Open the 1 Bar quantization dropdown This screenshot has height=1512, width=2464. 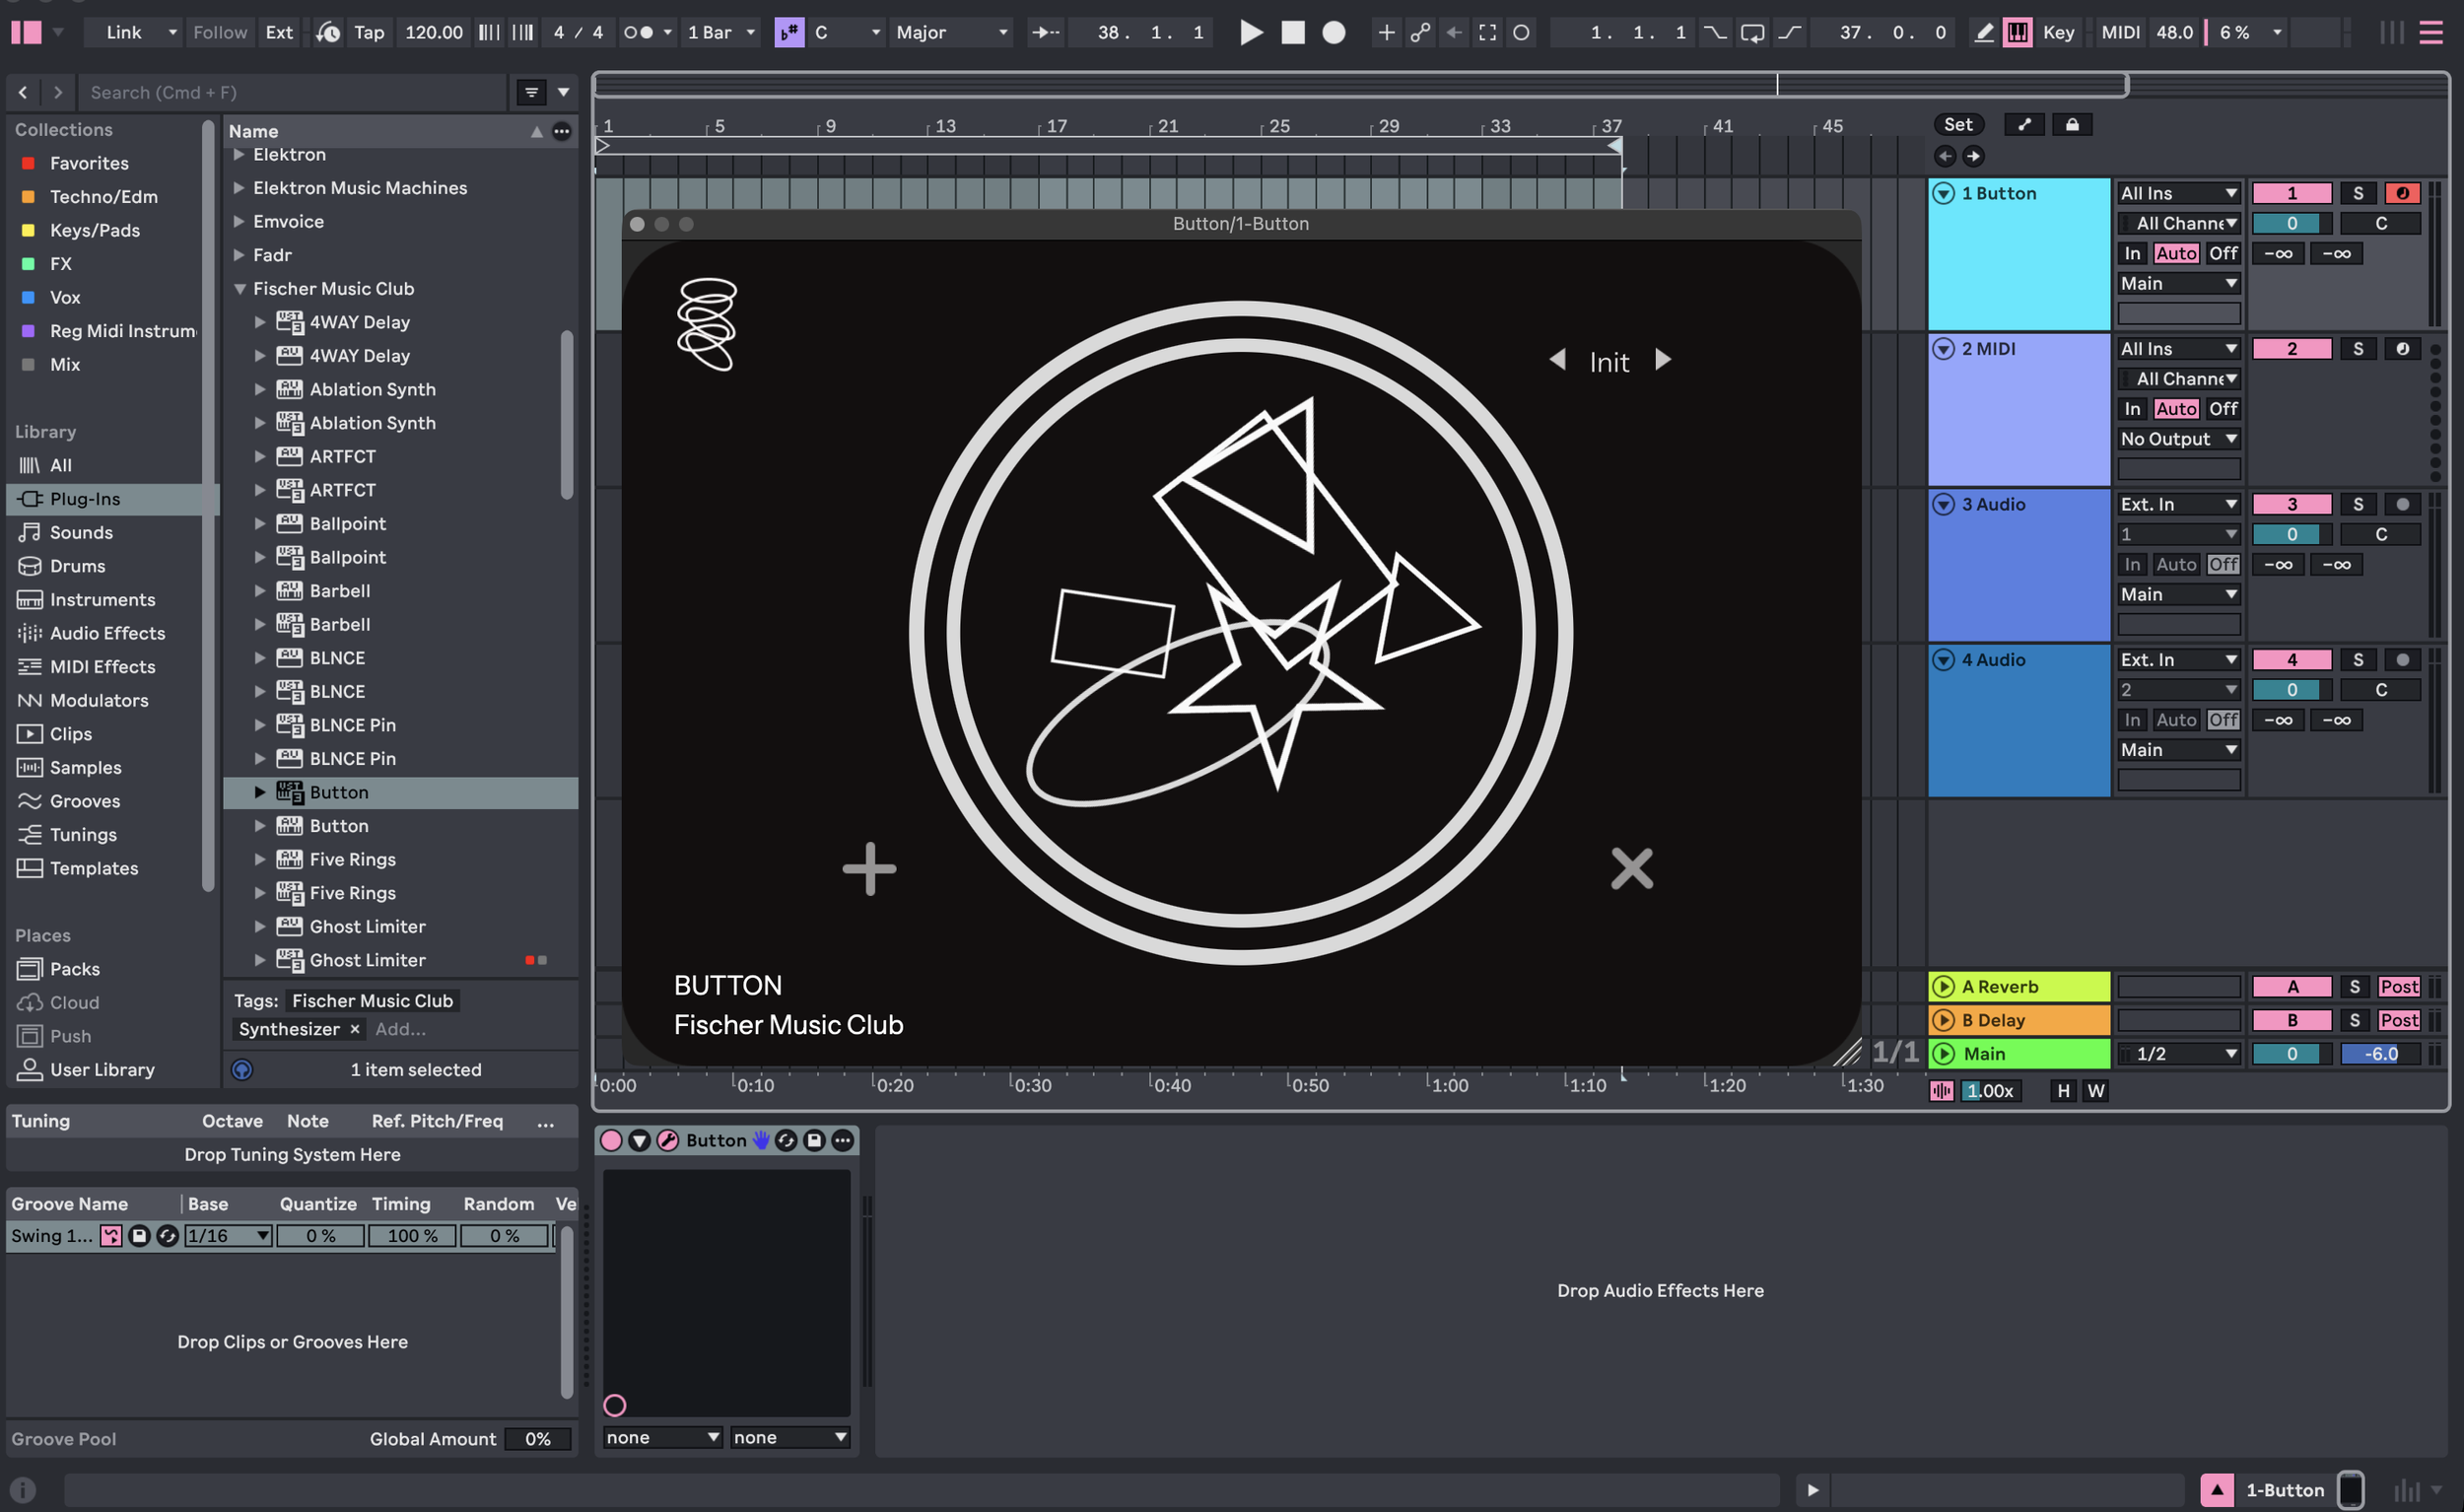pyautogui.click(x=720, y=32)
